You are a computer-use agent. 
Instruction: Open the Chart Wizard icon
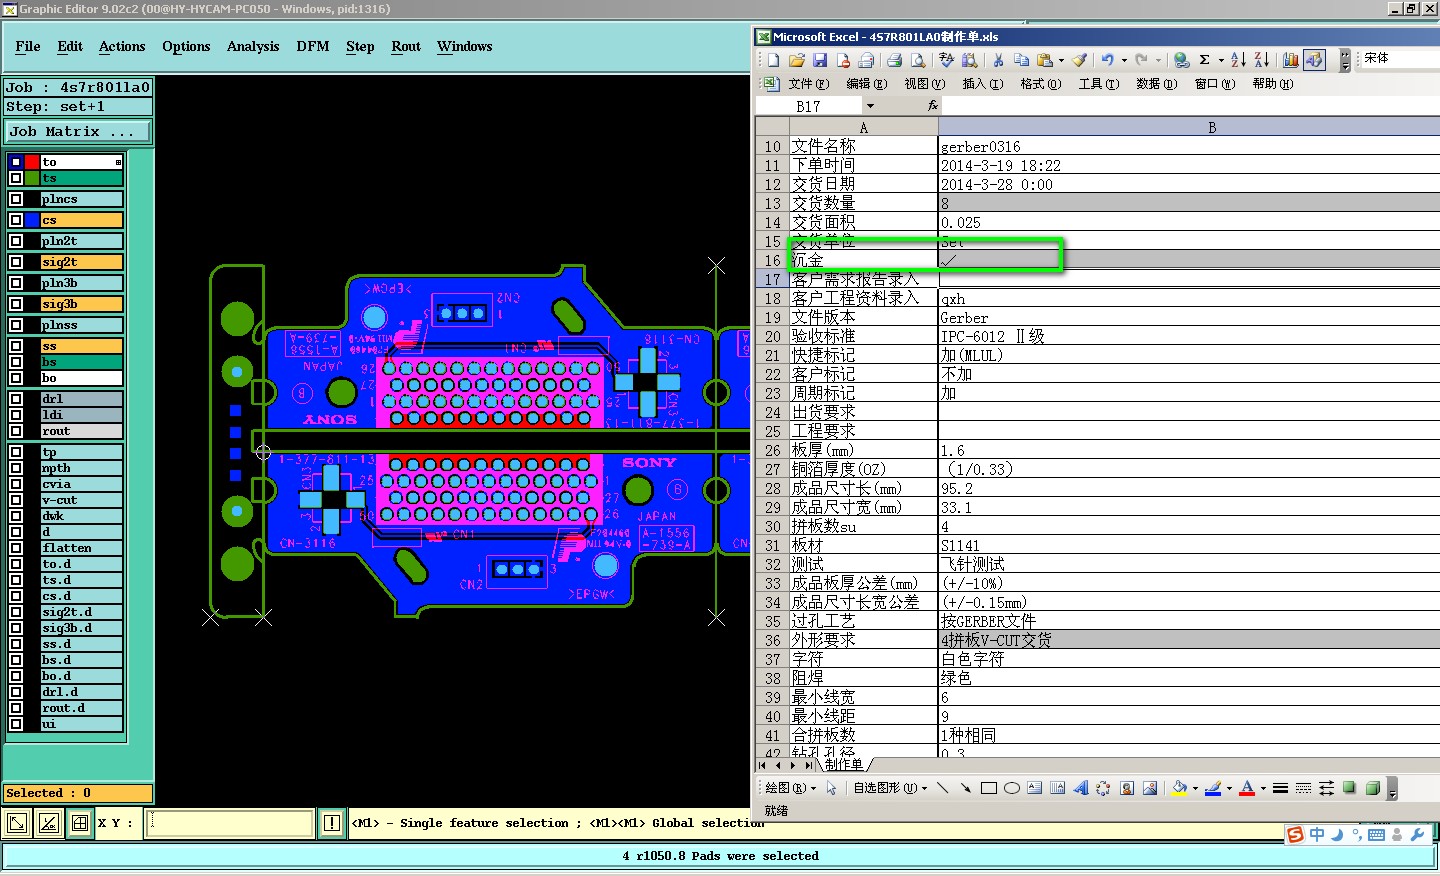pos(1291,60)
